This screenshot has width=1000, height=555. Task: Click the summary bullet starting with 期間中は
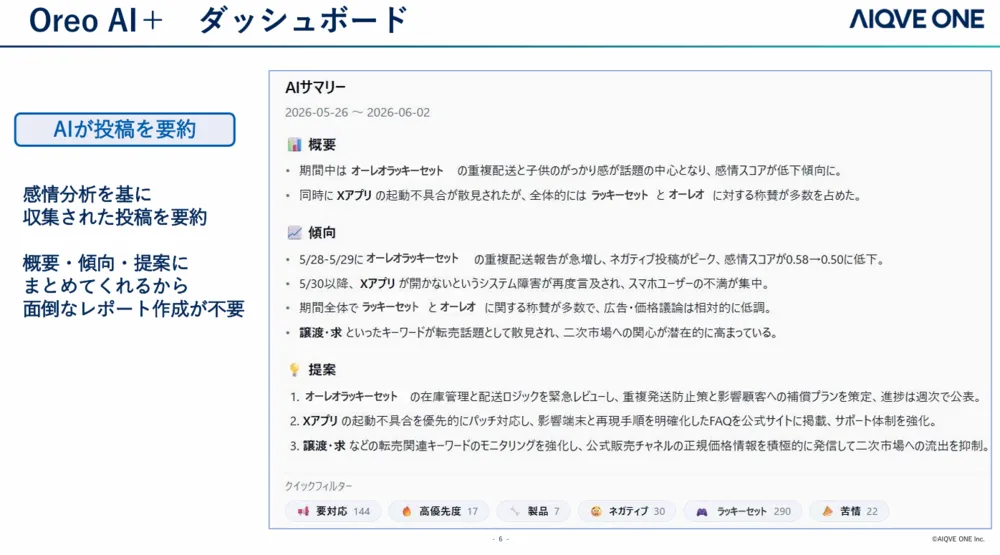(x=571, y=171)
